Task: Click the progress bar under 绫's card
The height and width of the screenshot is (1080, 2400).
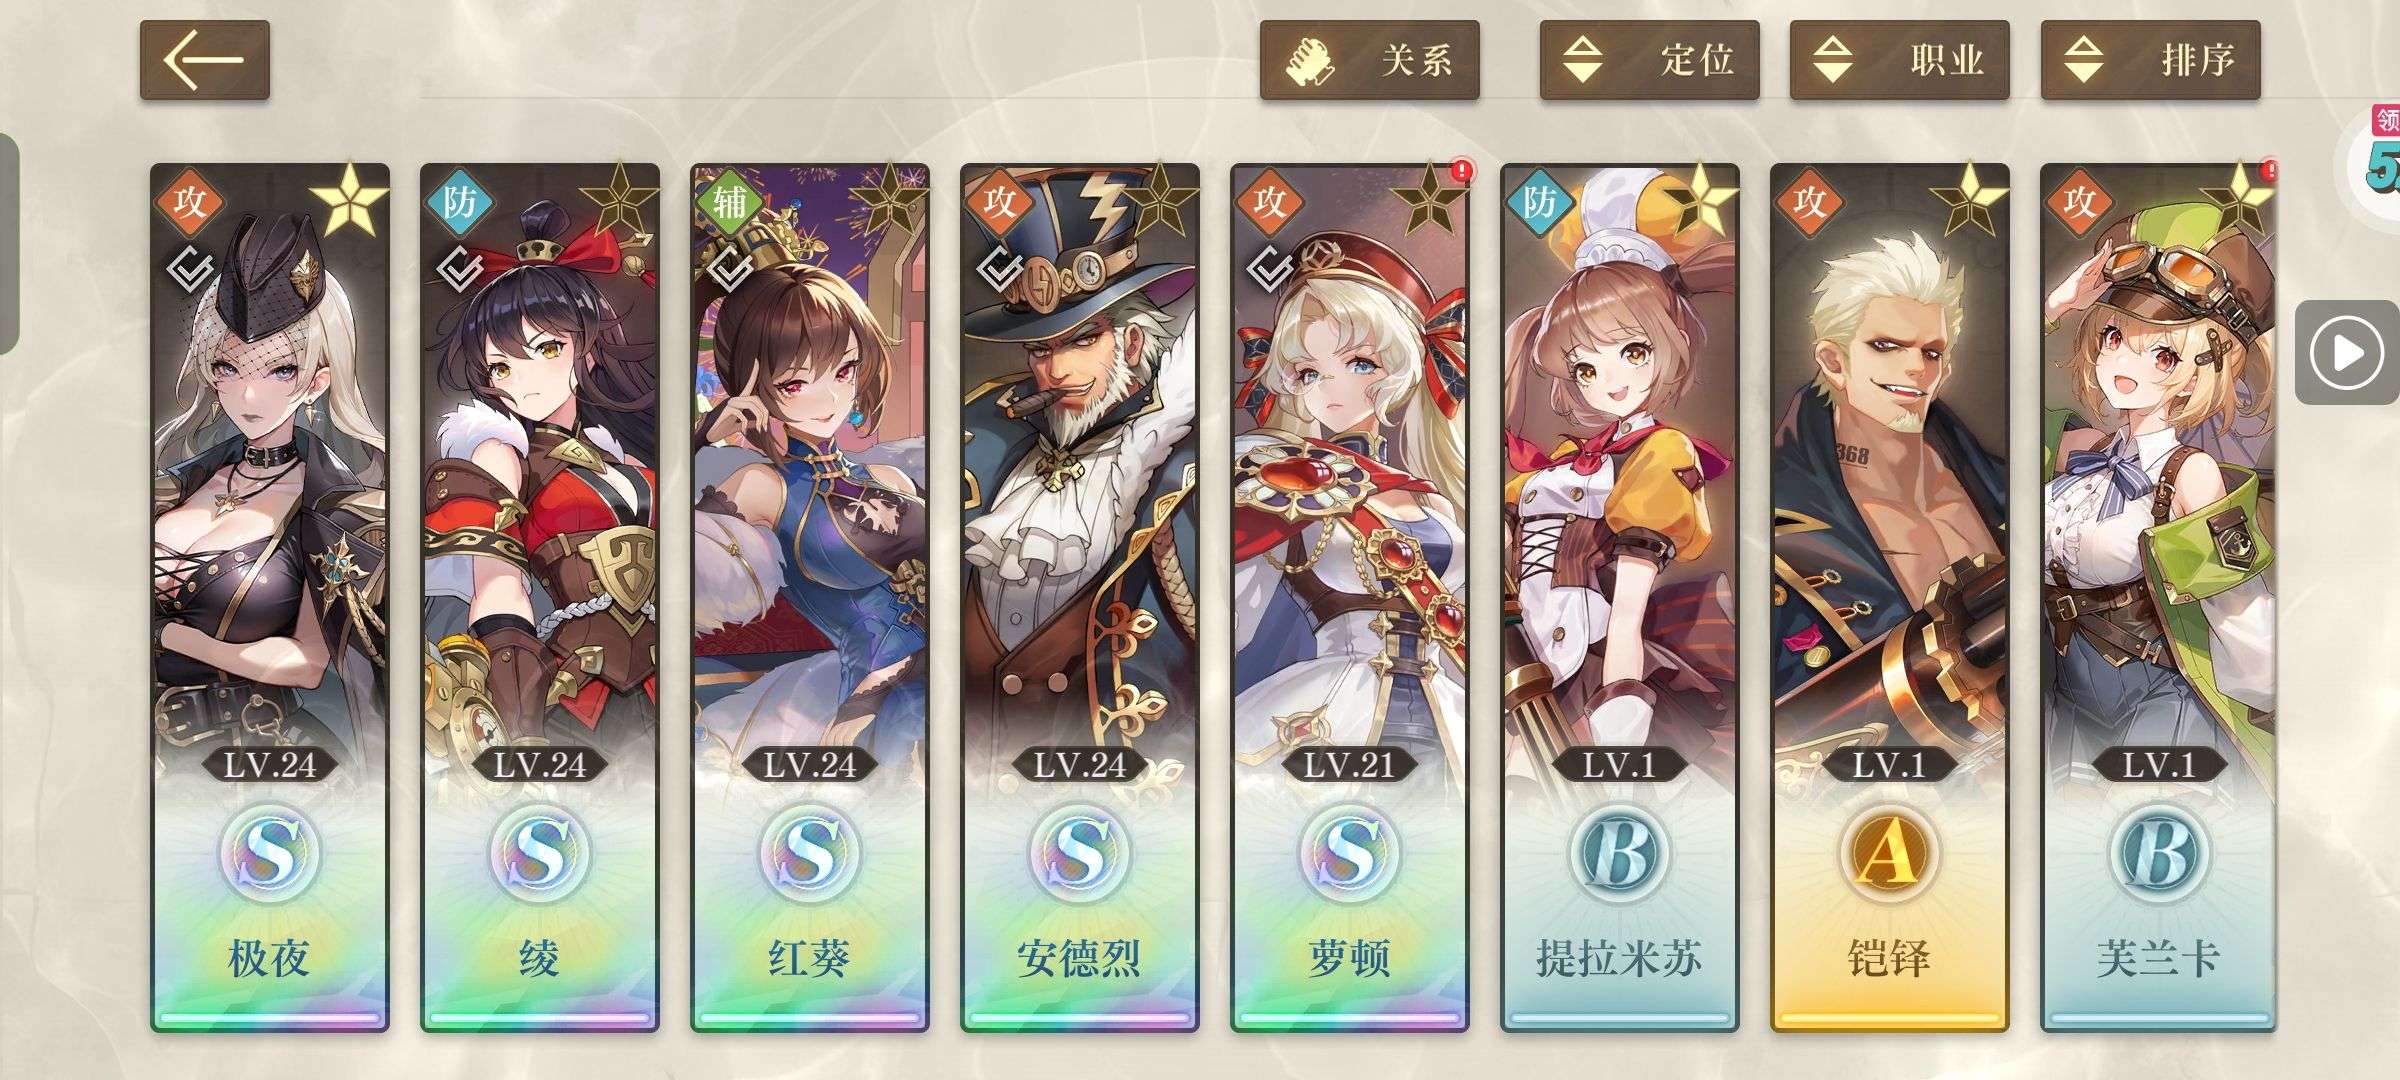Action: click(539, 1018)
